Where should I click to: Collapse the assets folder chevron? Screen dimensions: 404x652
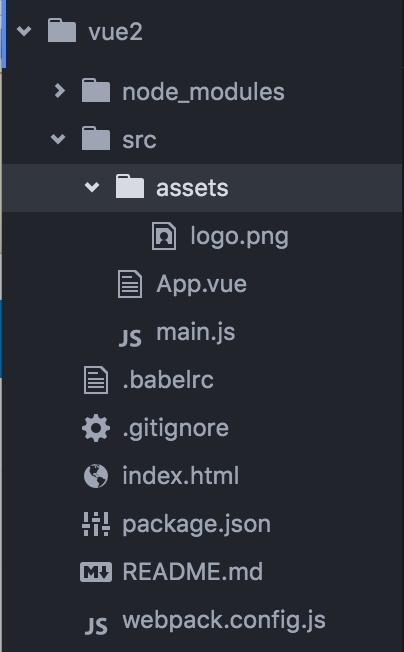(x=92, y=187)
